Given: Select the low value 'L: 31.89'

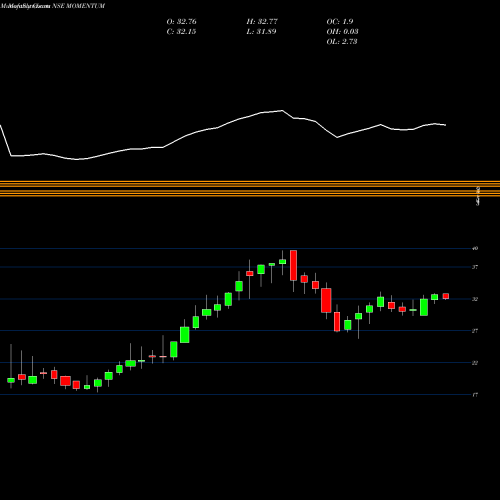Looking at the screenshot, I should pyautogui.click(x=261, y=32).
